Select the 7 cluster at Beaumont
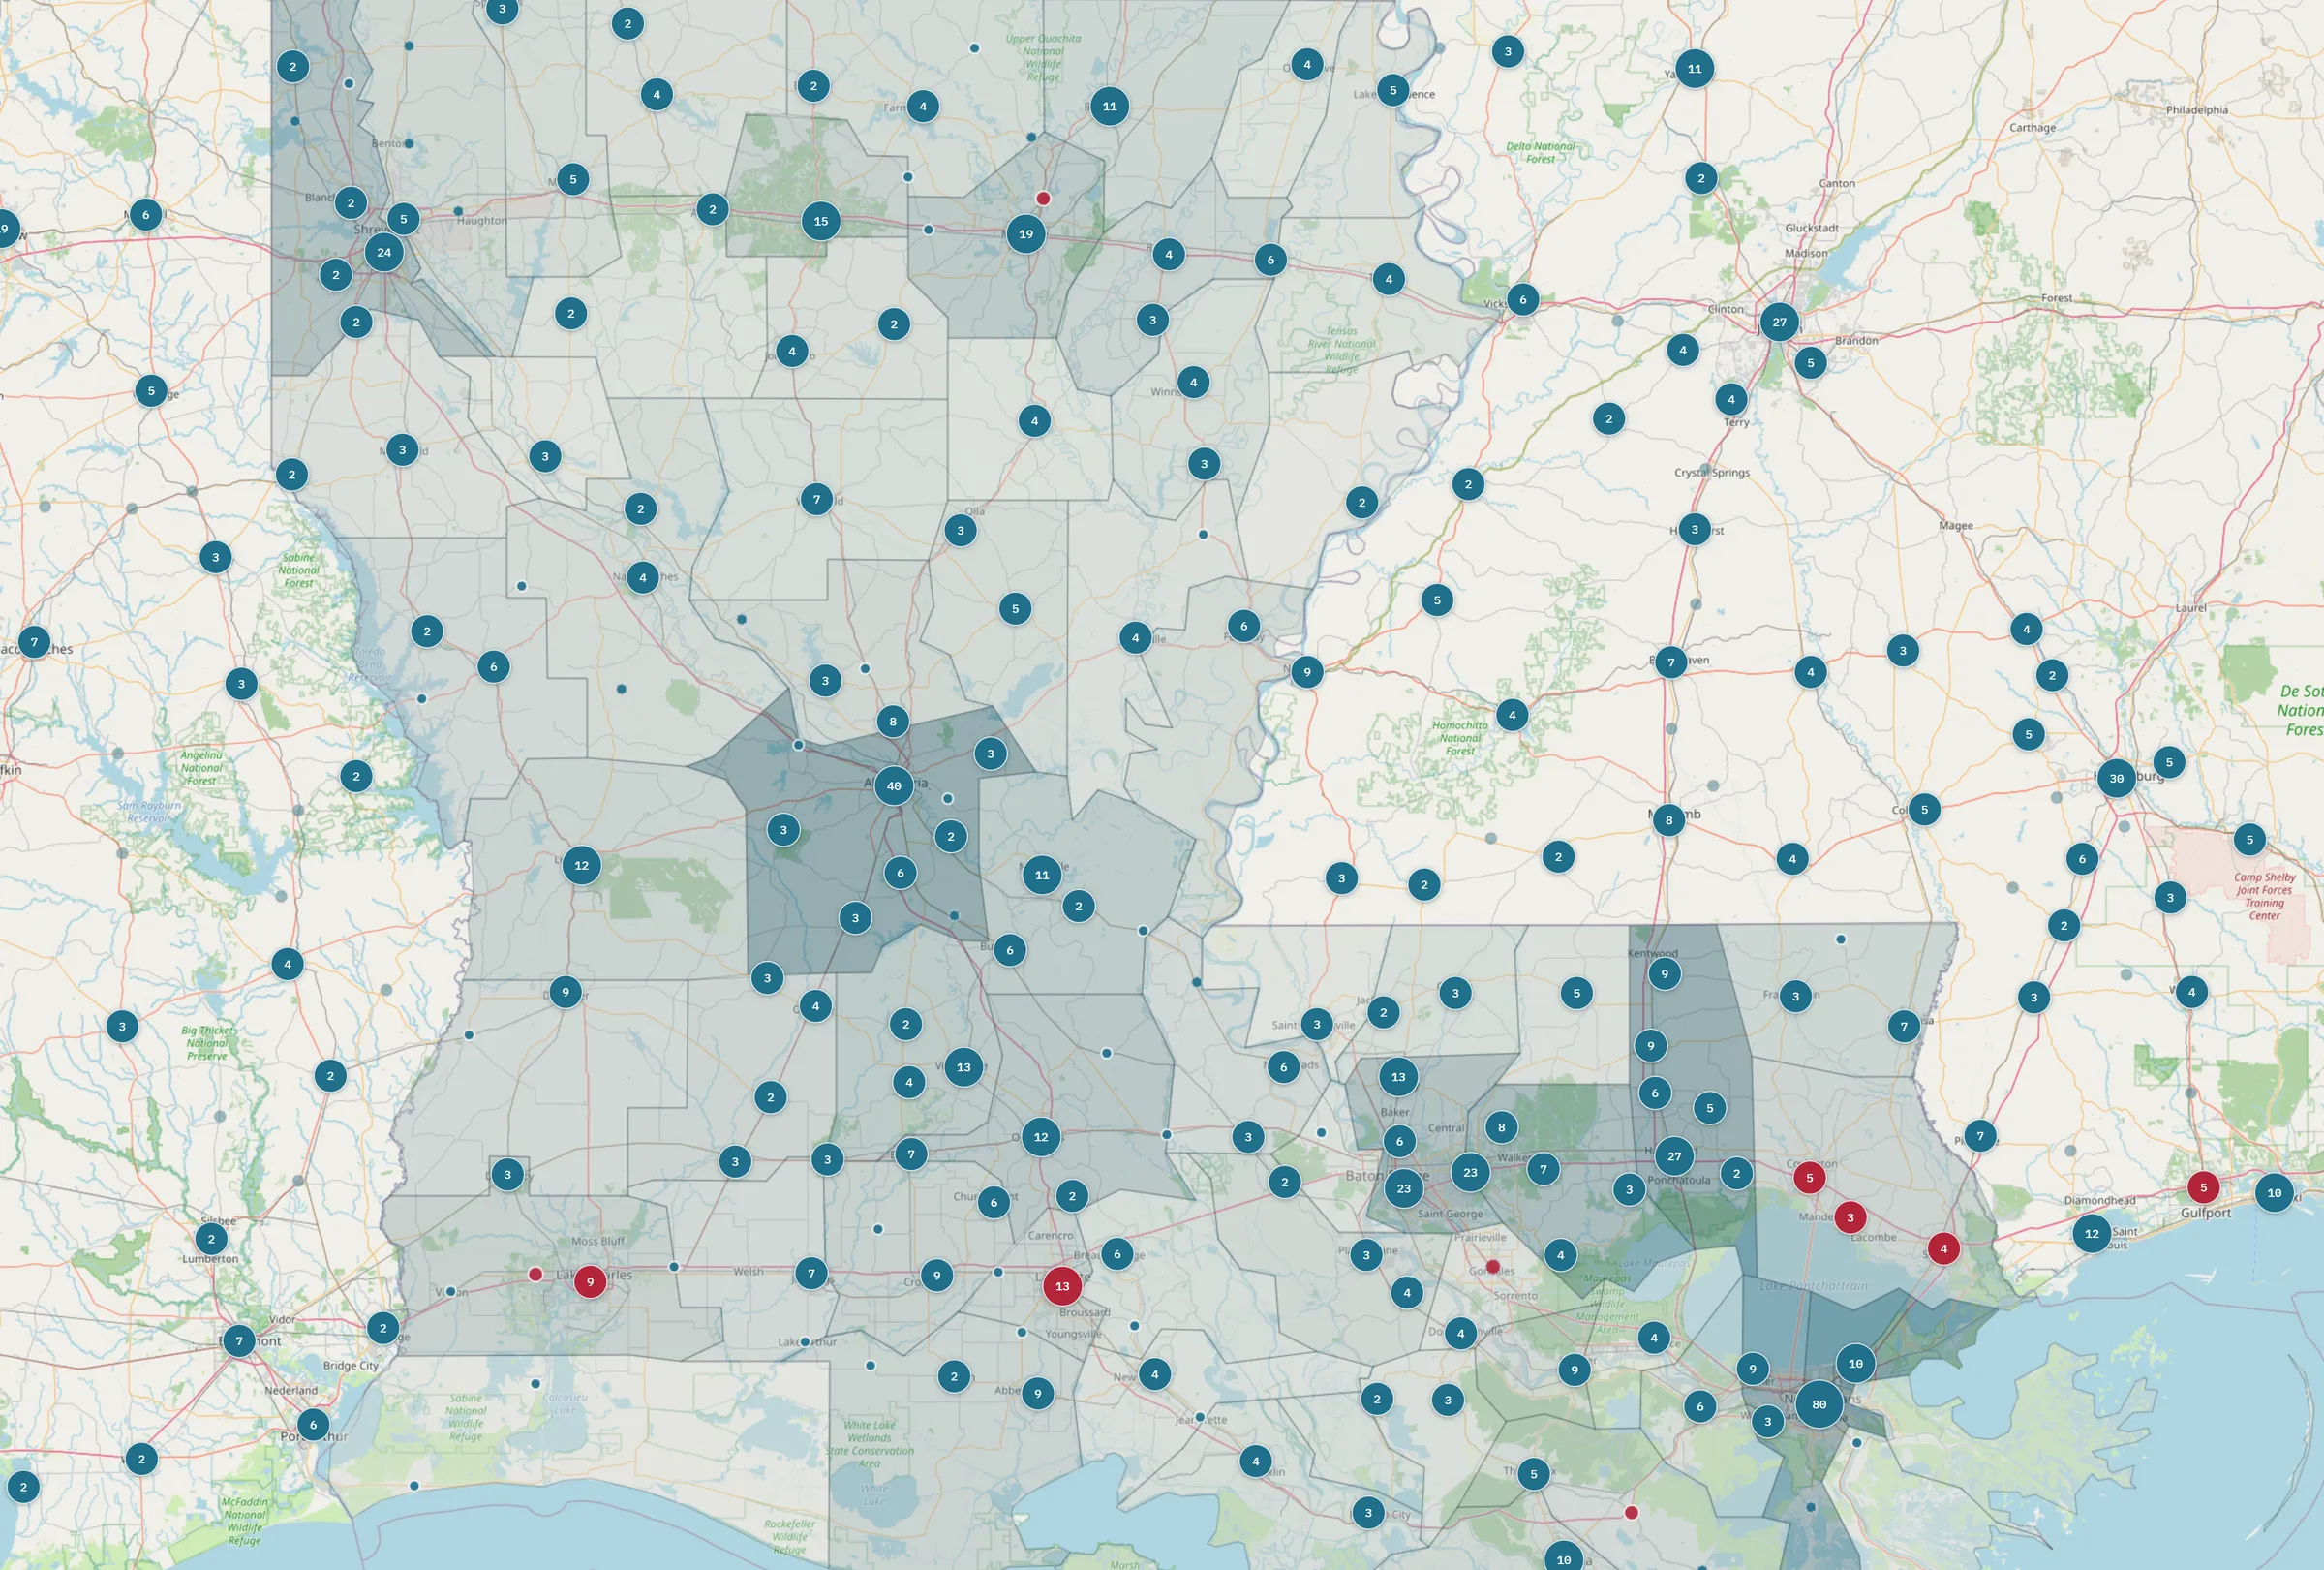 pyautogui.click(x=239, y=1340)
